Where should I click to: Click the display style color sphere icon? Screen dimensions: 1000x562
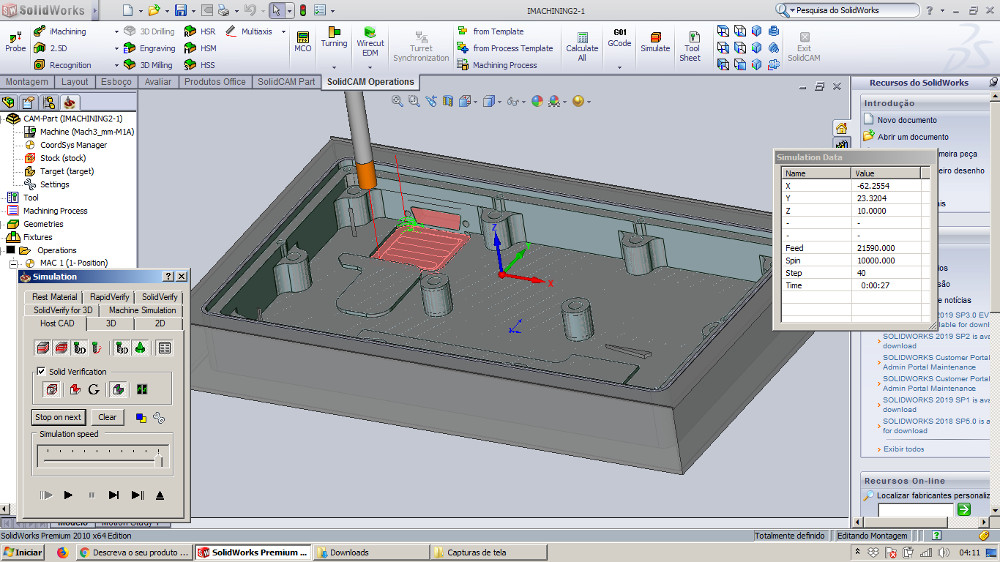[537, 101]
